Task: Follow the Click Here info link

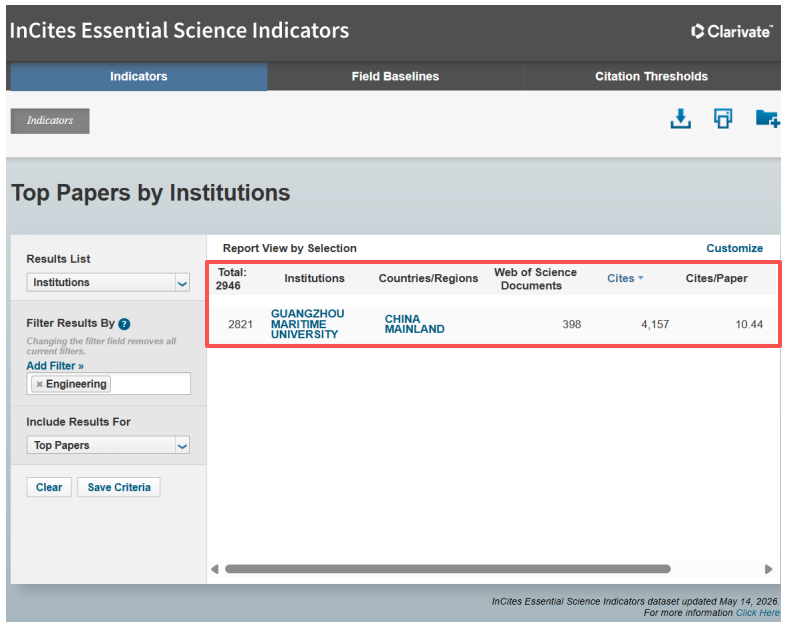Action: [x=757, y=613]
